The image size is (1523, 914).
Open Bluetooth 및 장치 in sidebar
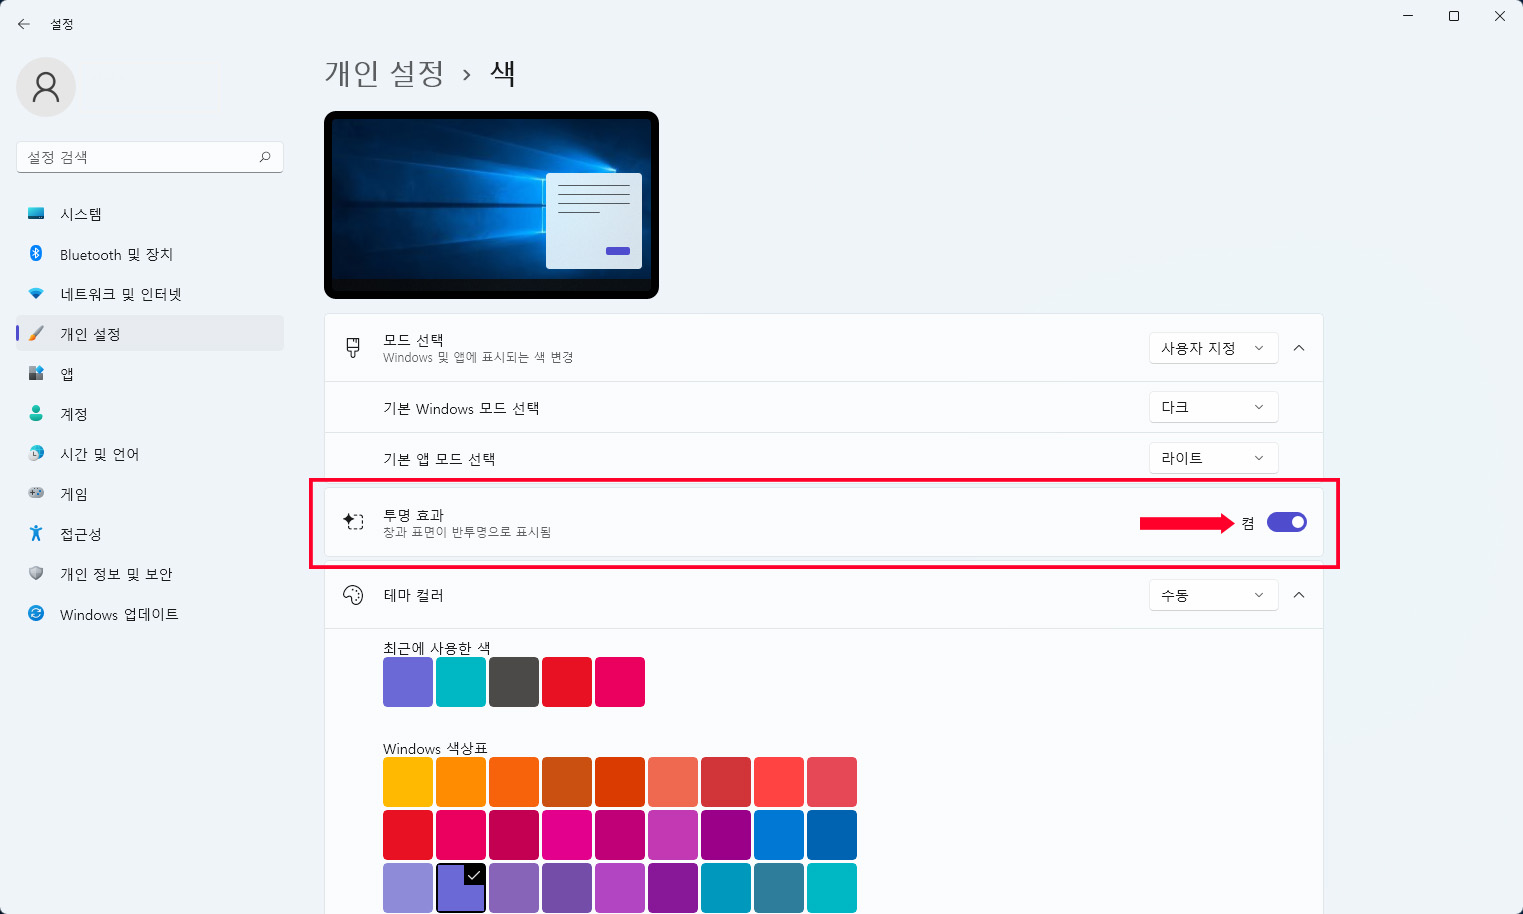click(x=150, y=254)
